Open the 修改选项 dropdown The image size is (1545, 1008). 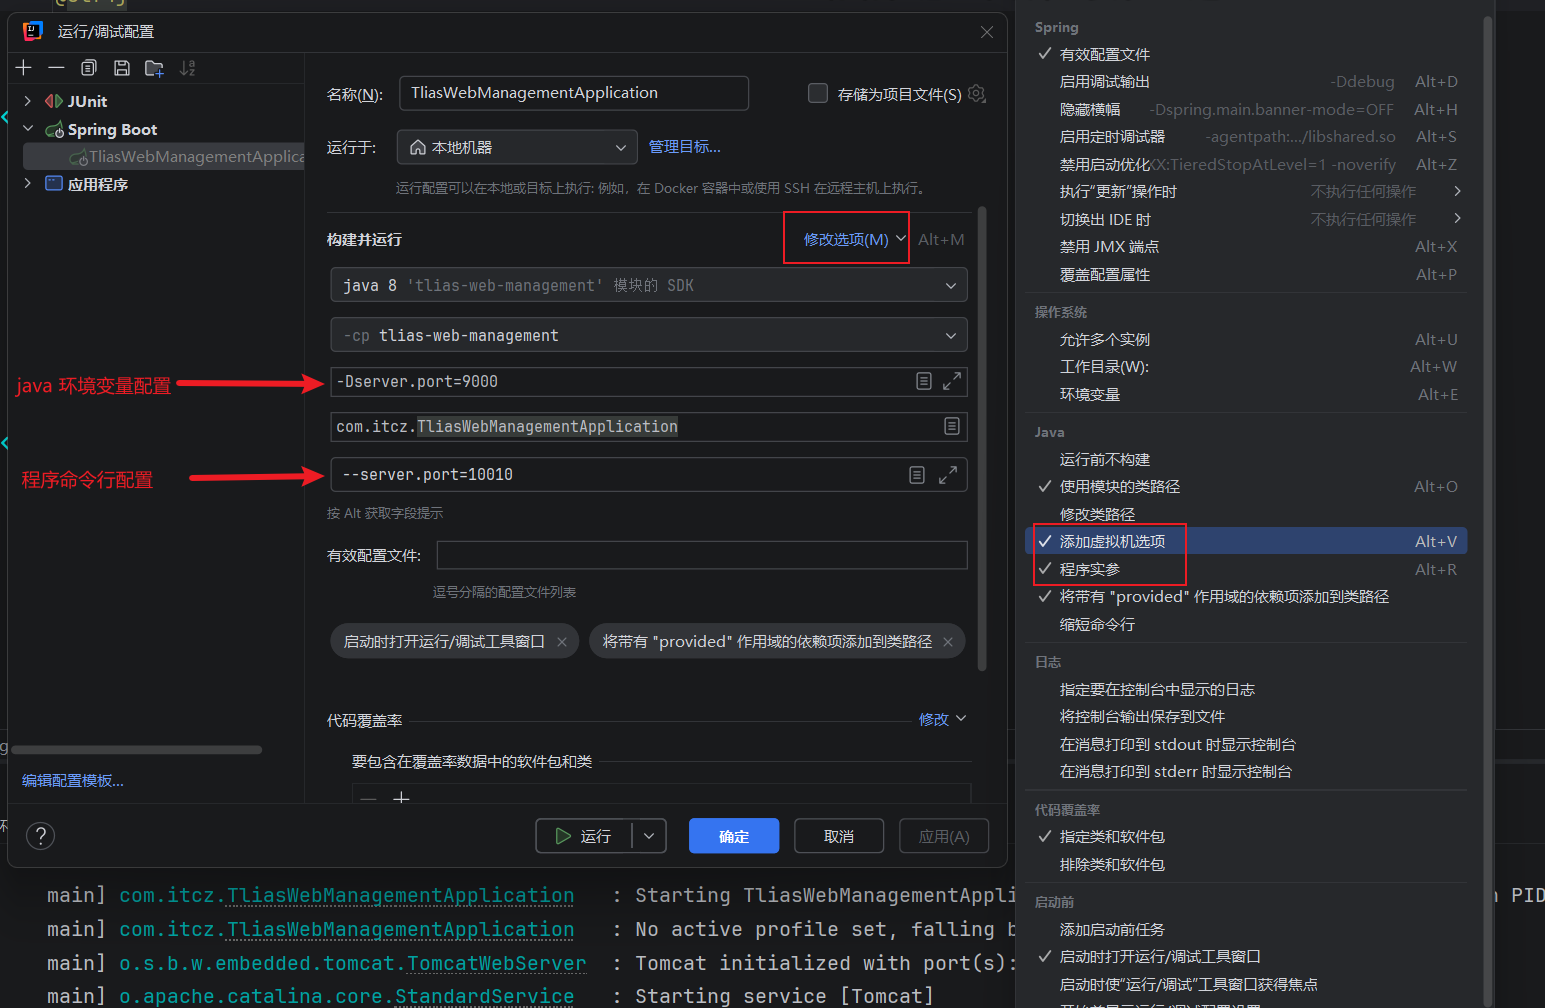[x=854, y=239]
